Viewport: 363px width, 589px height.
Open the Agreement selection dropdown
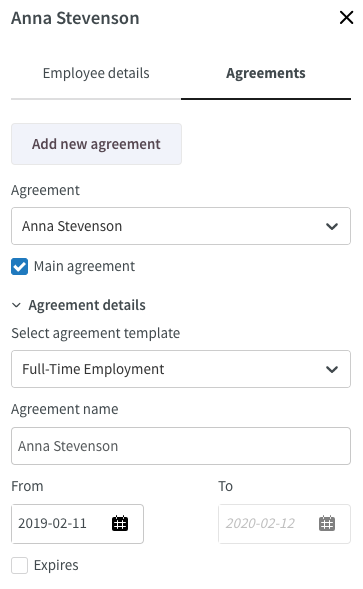coord(181,226)
